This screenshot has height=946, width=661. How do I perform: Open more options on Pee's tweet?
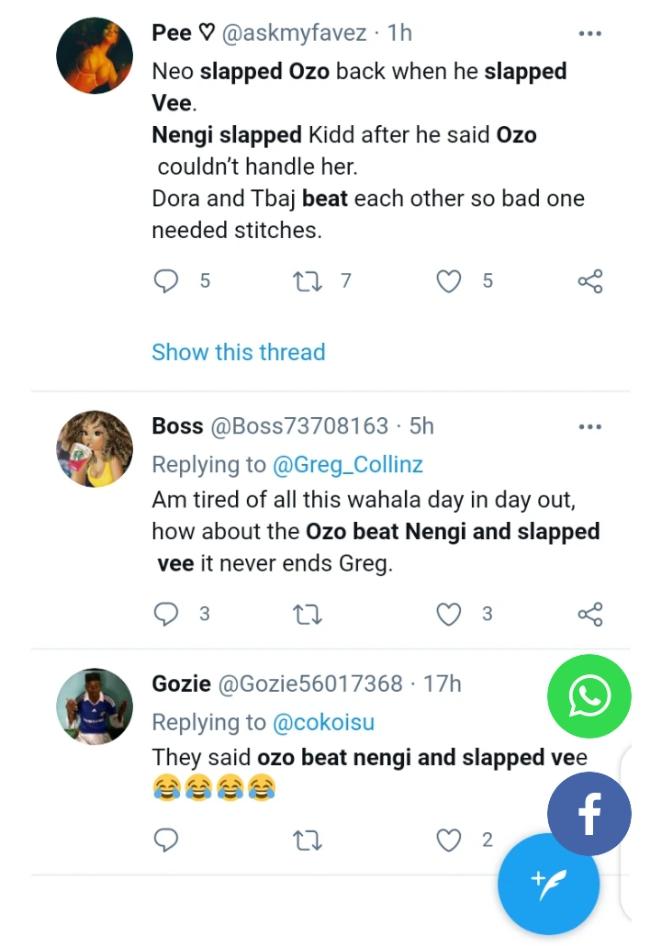(x=590, y=34)
